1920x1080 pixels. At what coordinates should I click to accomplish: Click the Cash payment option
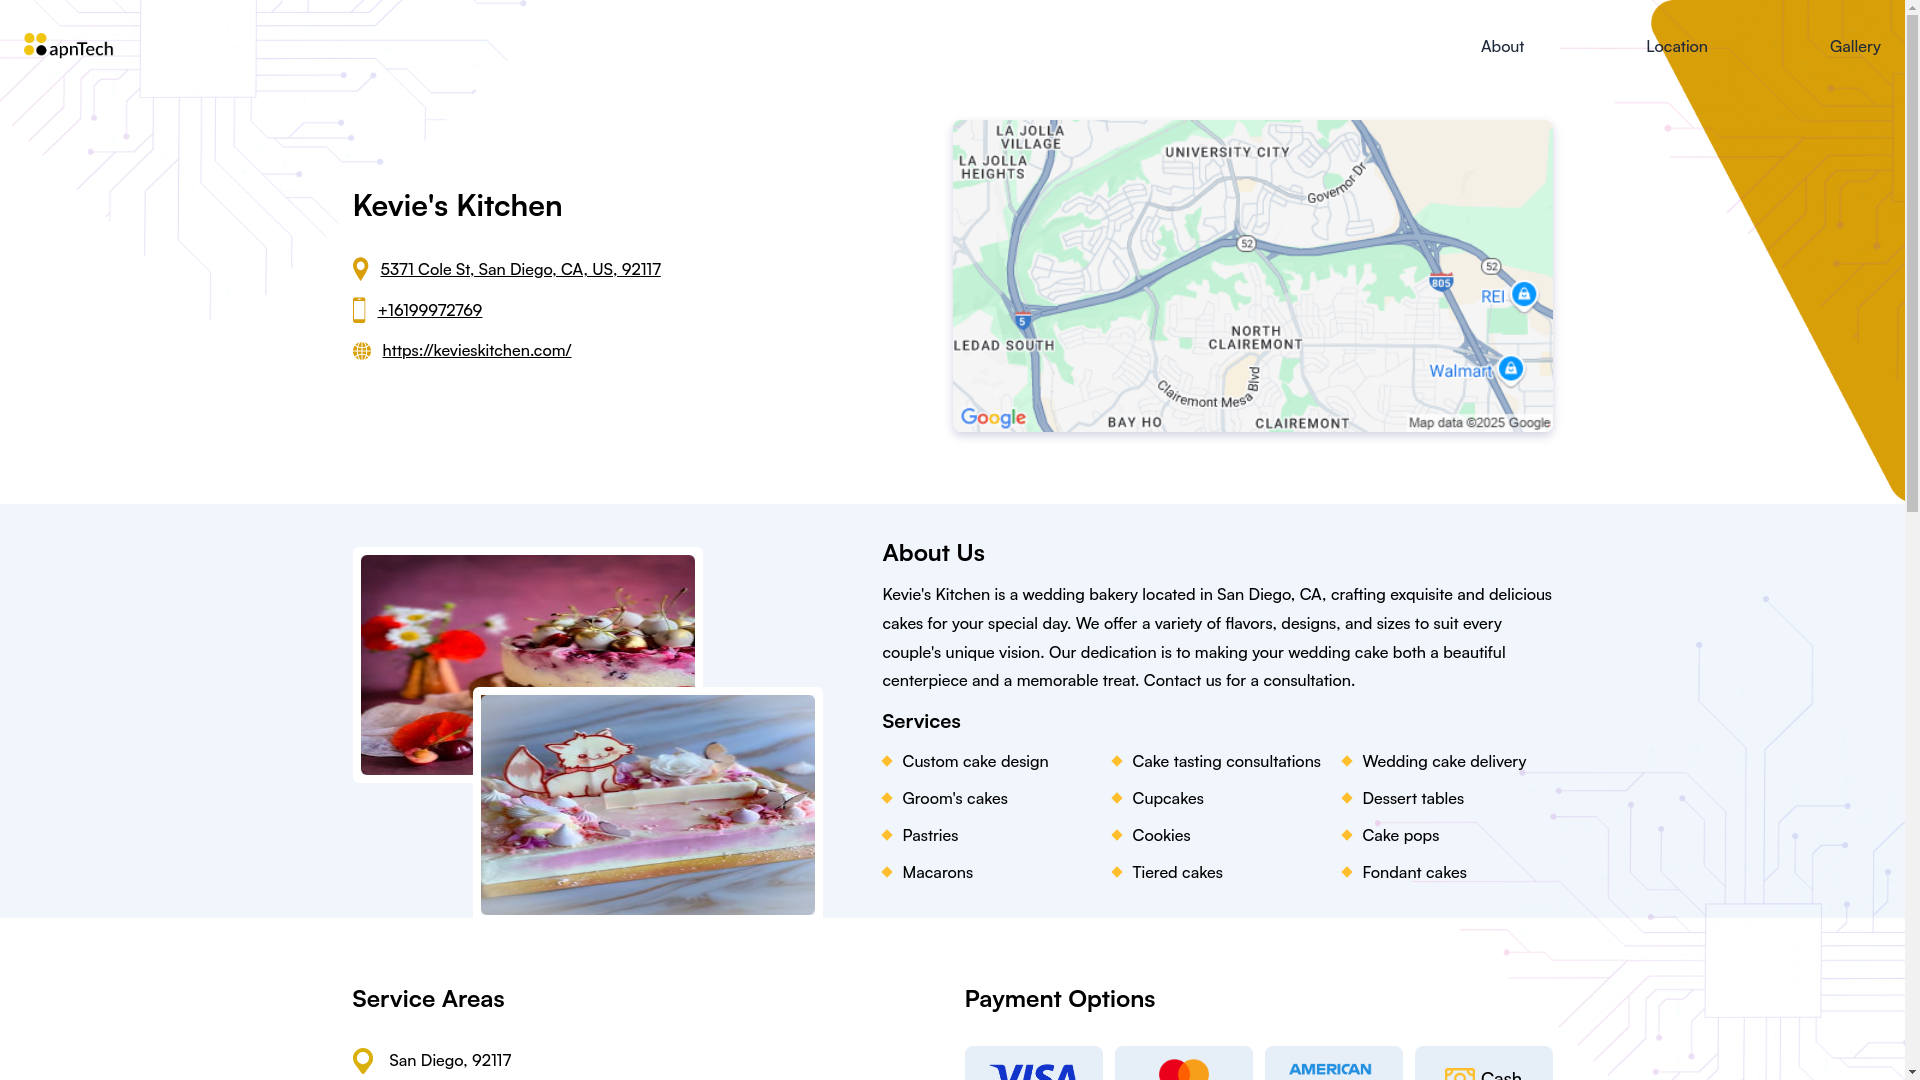click(1483, 1063)
